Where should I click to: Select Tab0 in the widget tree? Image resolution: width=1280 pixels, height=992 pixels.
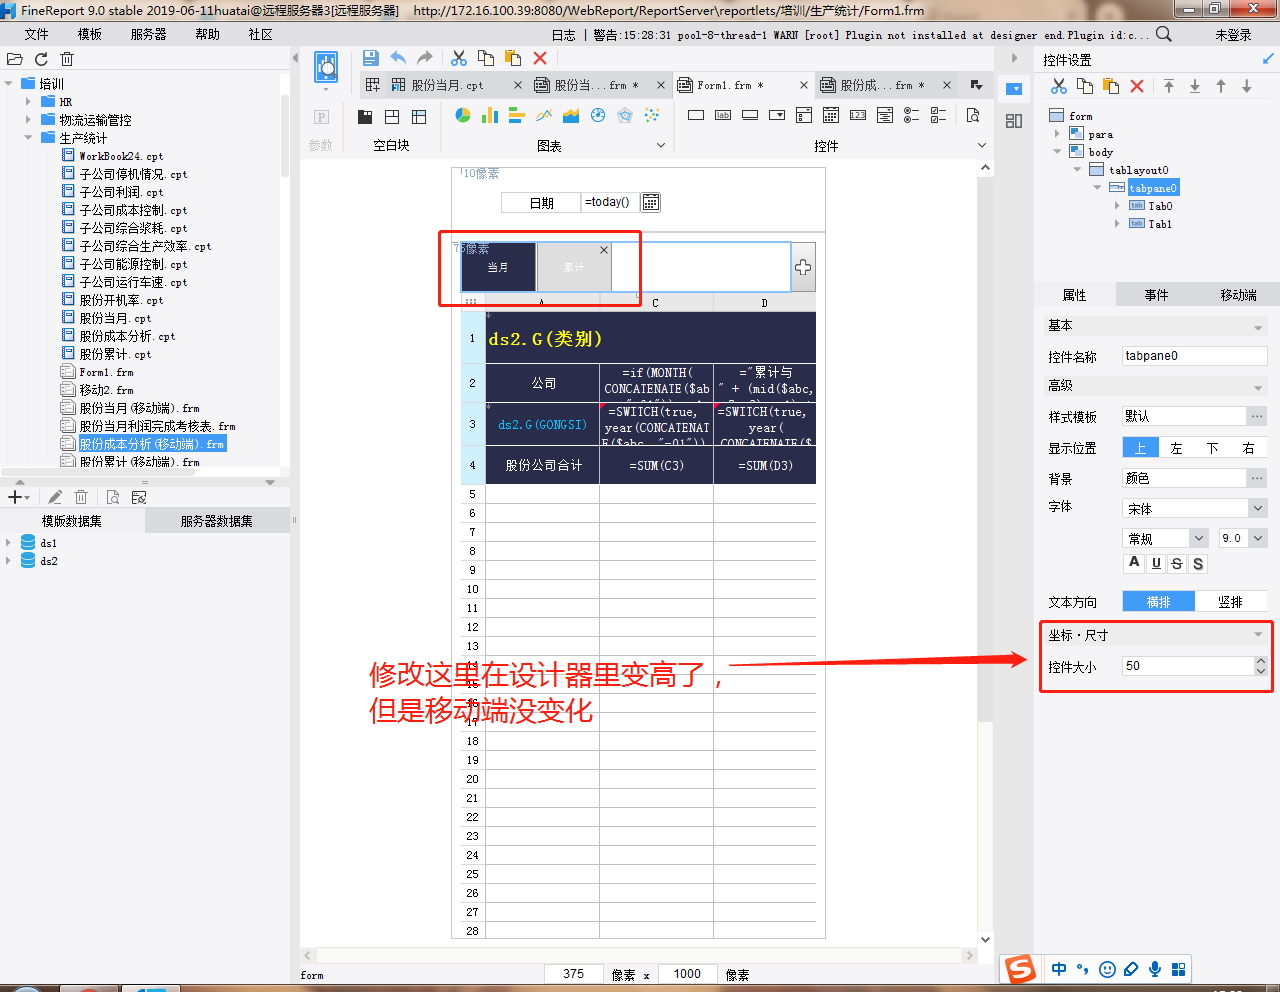click(x=1160, y=206)
